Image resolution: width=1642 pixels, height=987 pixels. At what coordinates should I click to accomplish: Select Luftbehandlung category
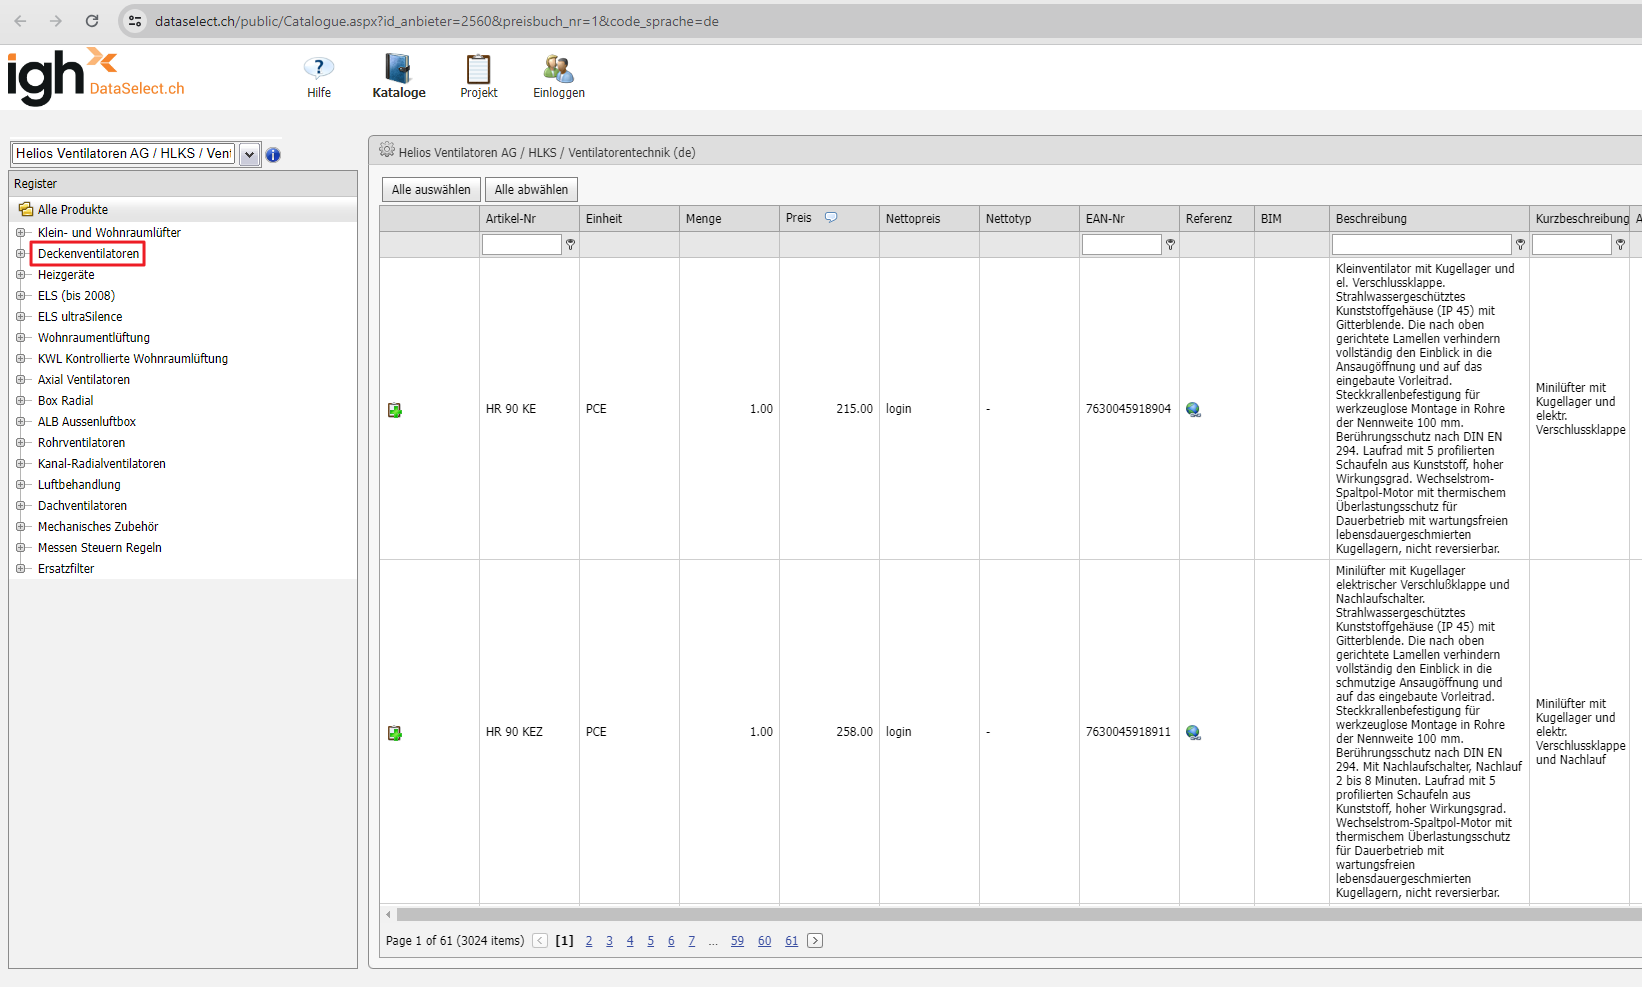coord(79,484)
